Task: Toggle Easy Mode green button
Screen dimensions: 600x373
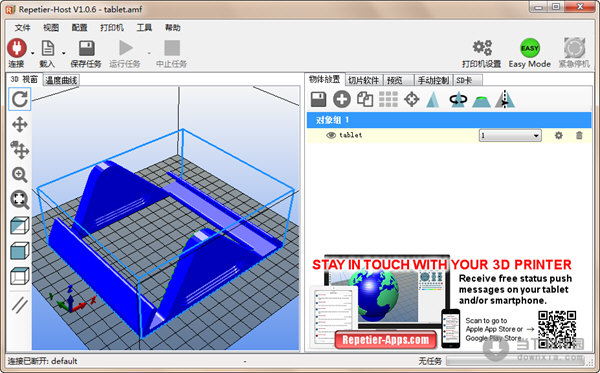Action: click(530, 48)
